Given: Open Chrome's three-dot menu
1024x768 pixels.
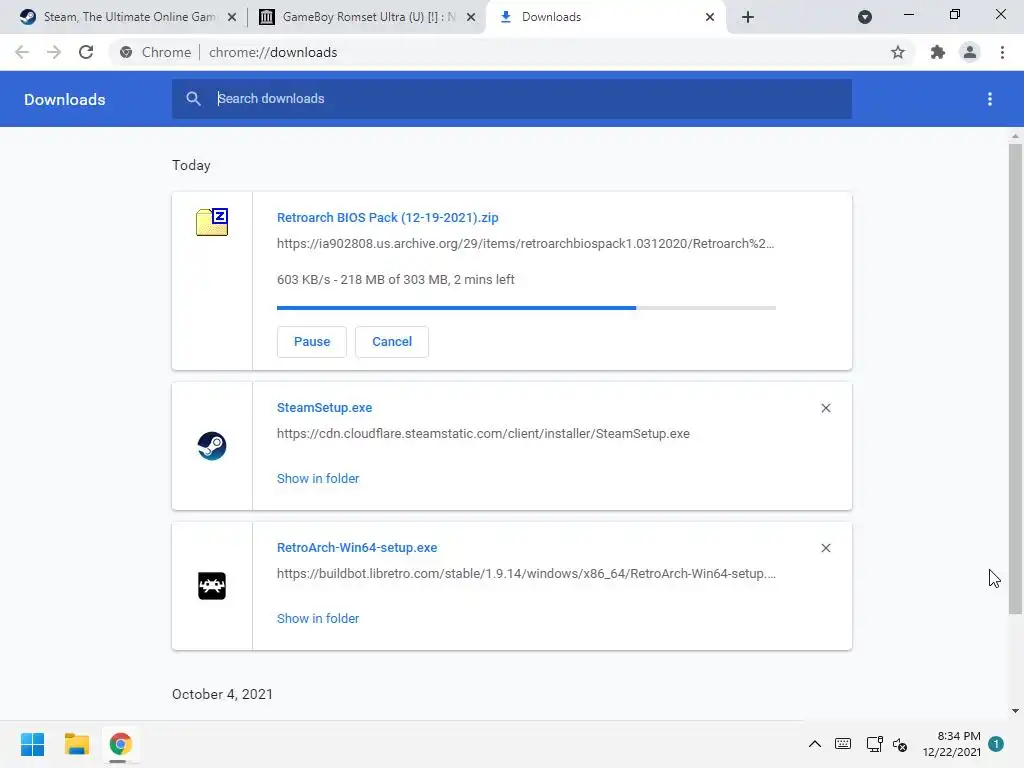Looking at the screenshot, I should click(x=1002, y=52).
